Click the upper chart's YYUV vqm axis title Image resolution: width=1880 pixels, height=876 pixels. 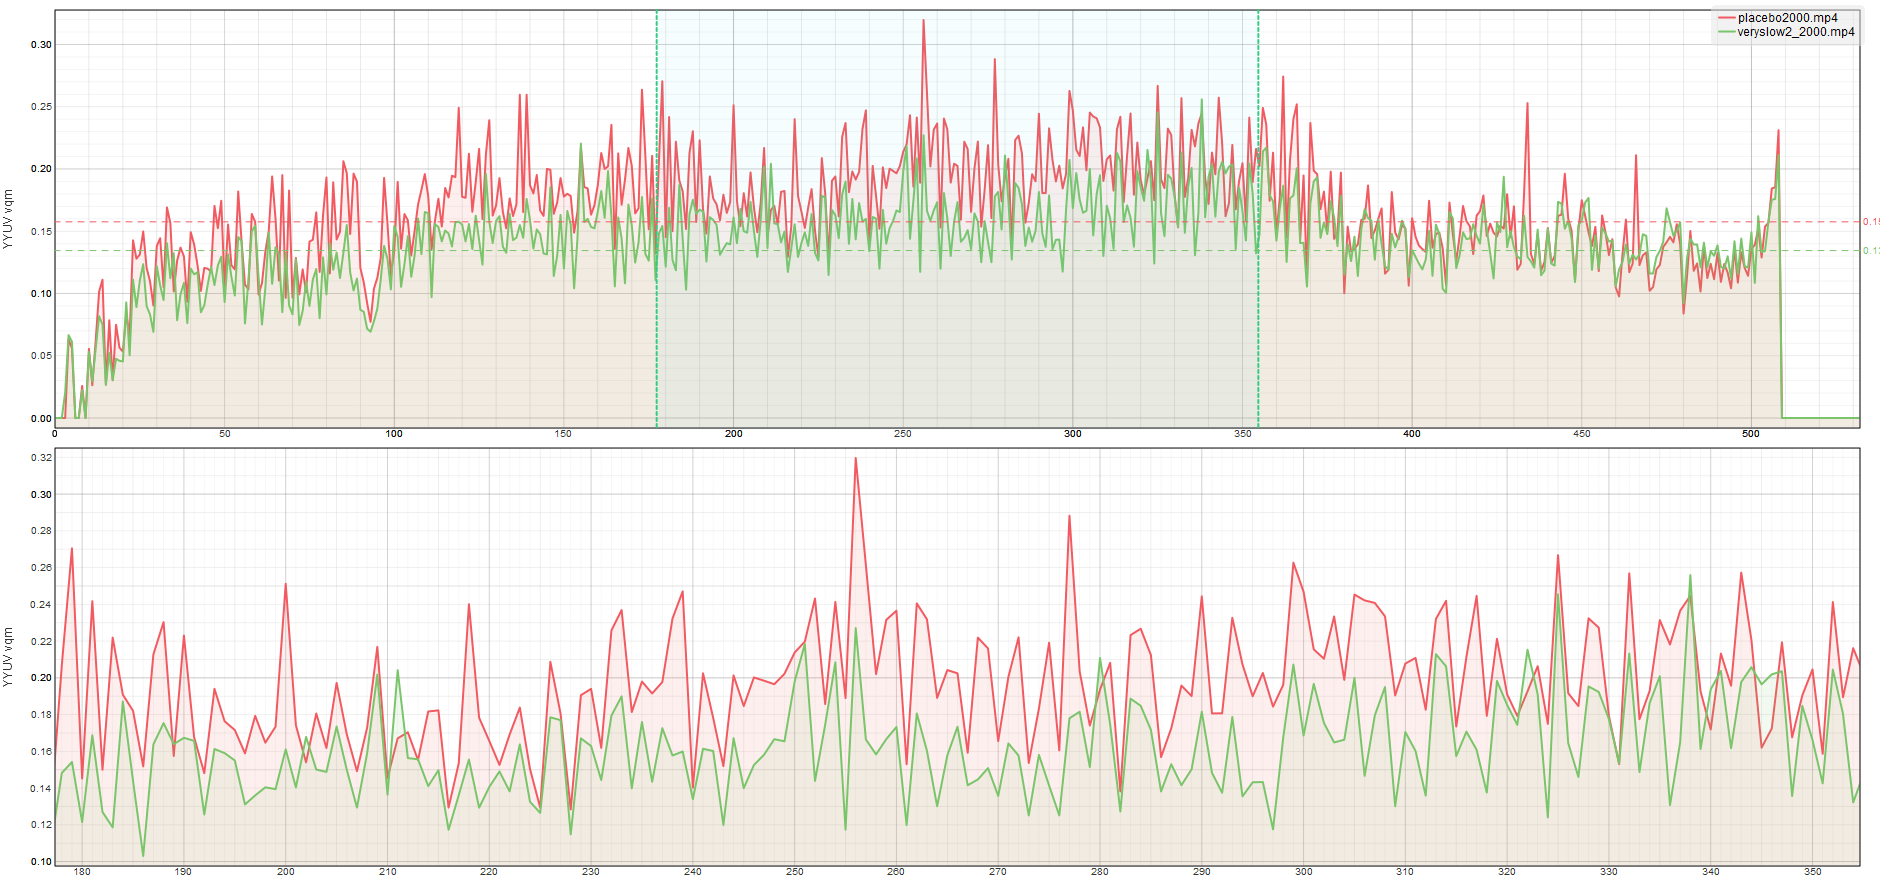(x=8, y=219)
